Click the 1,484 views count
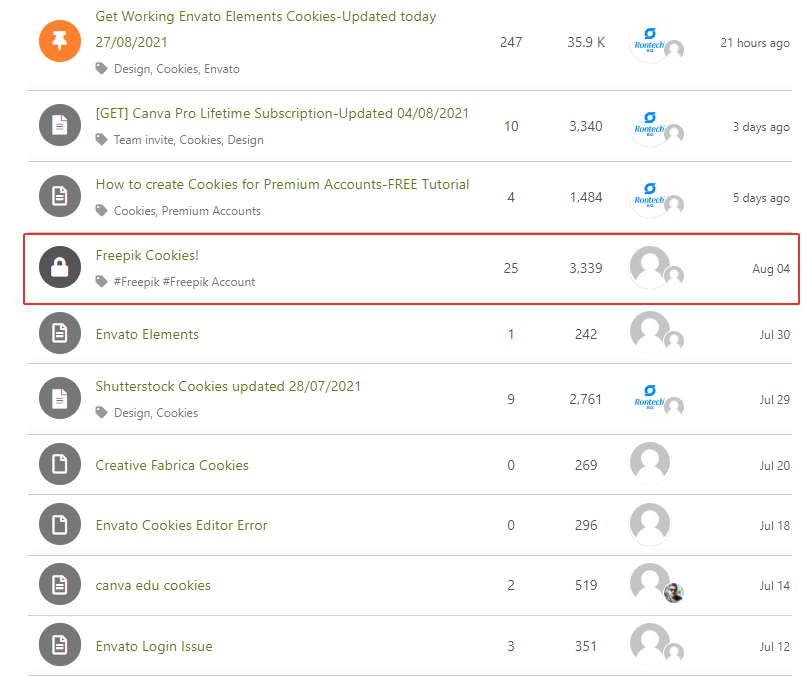 click(x=586, y=197)
